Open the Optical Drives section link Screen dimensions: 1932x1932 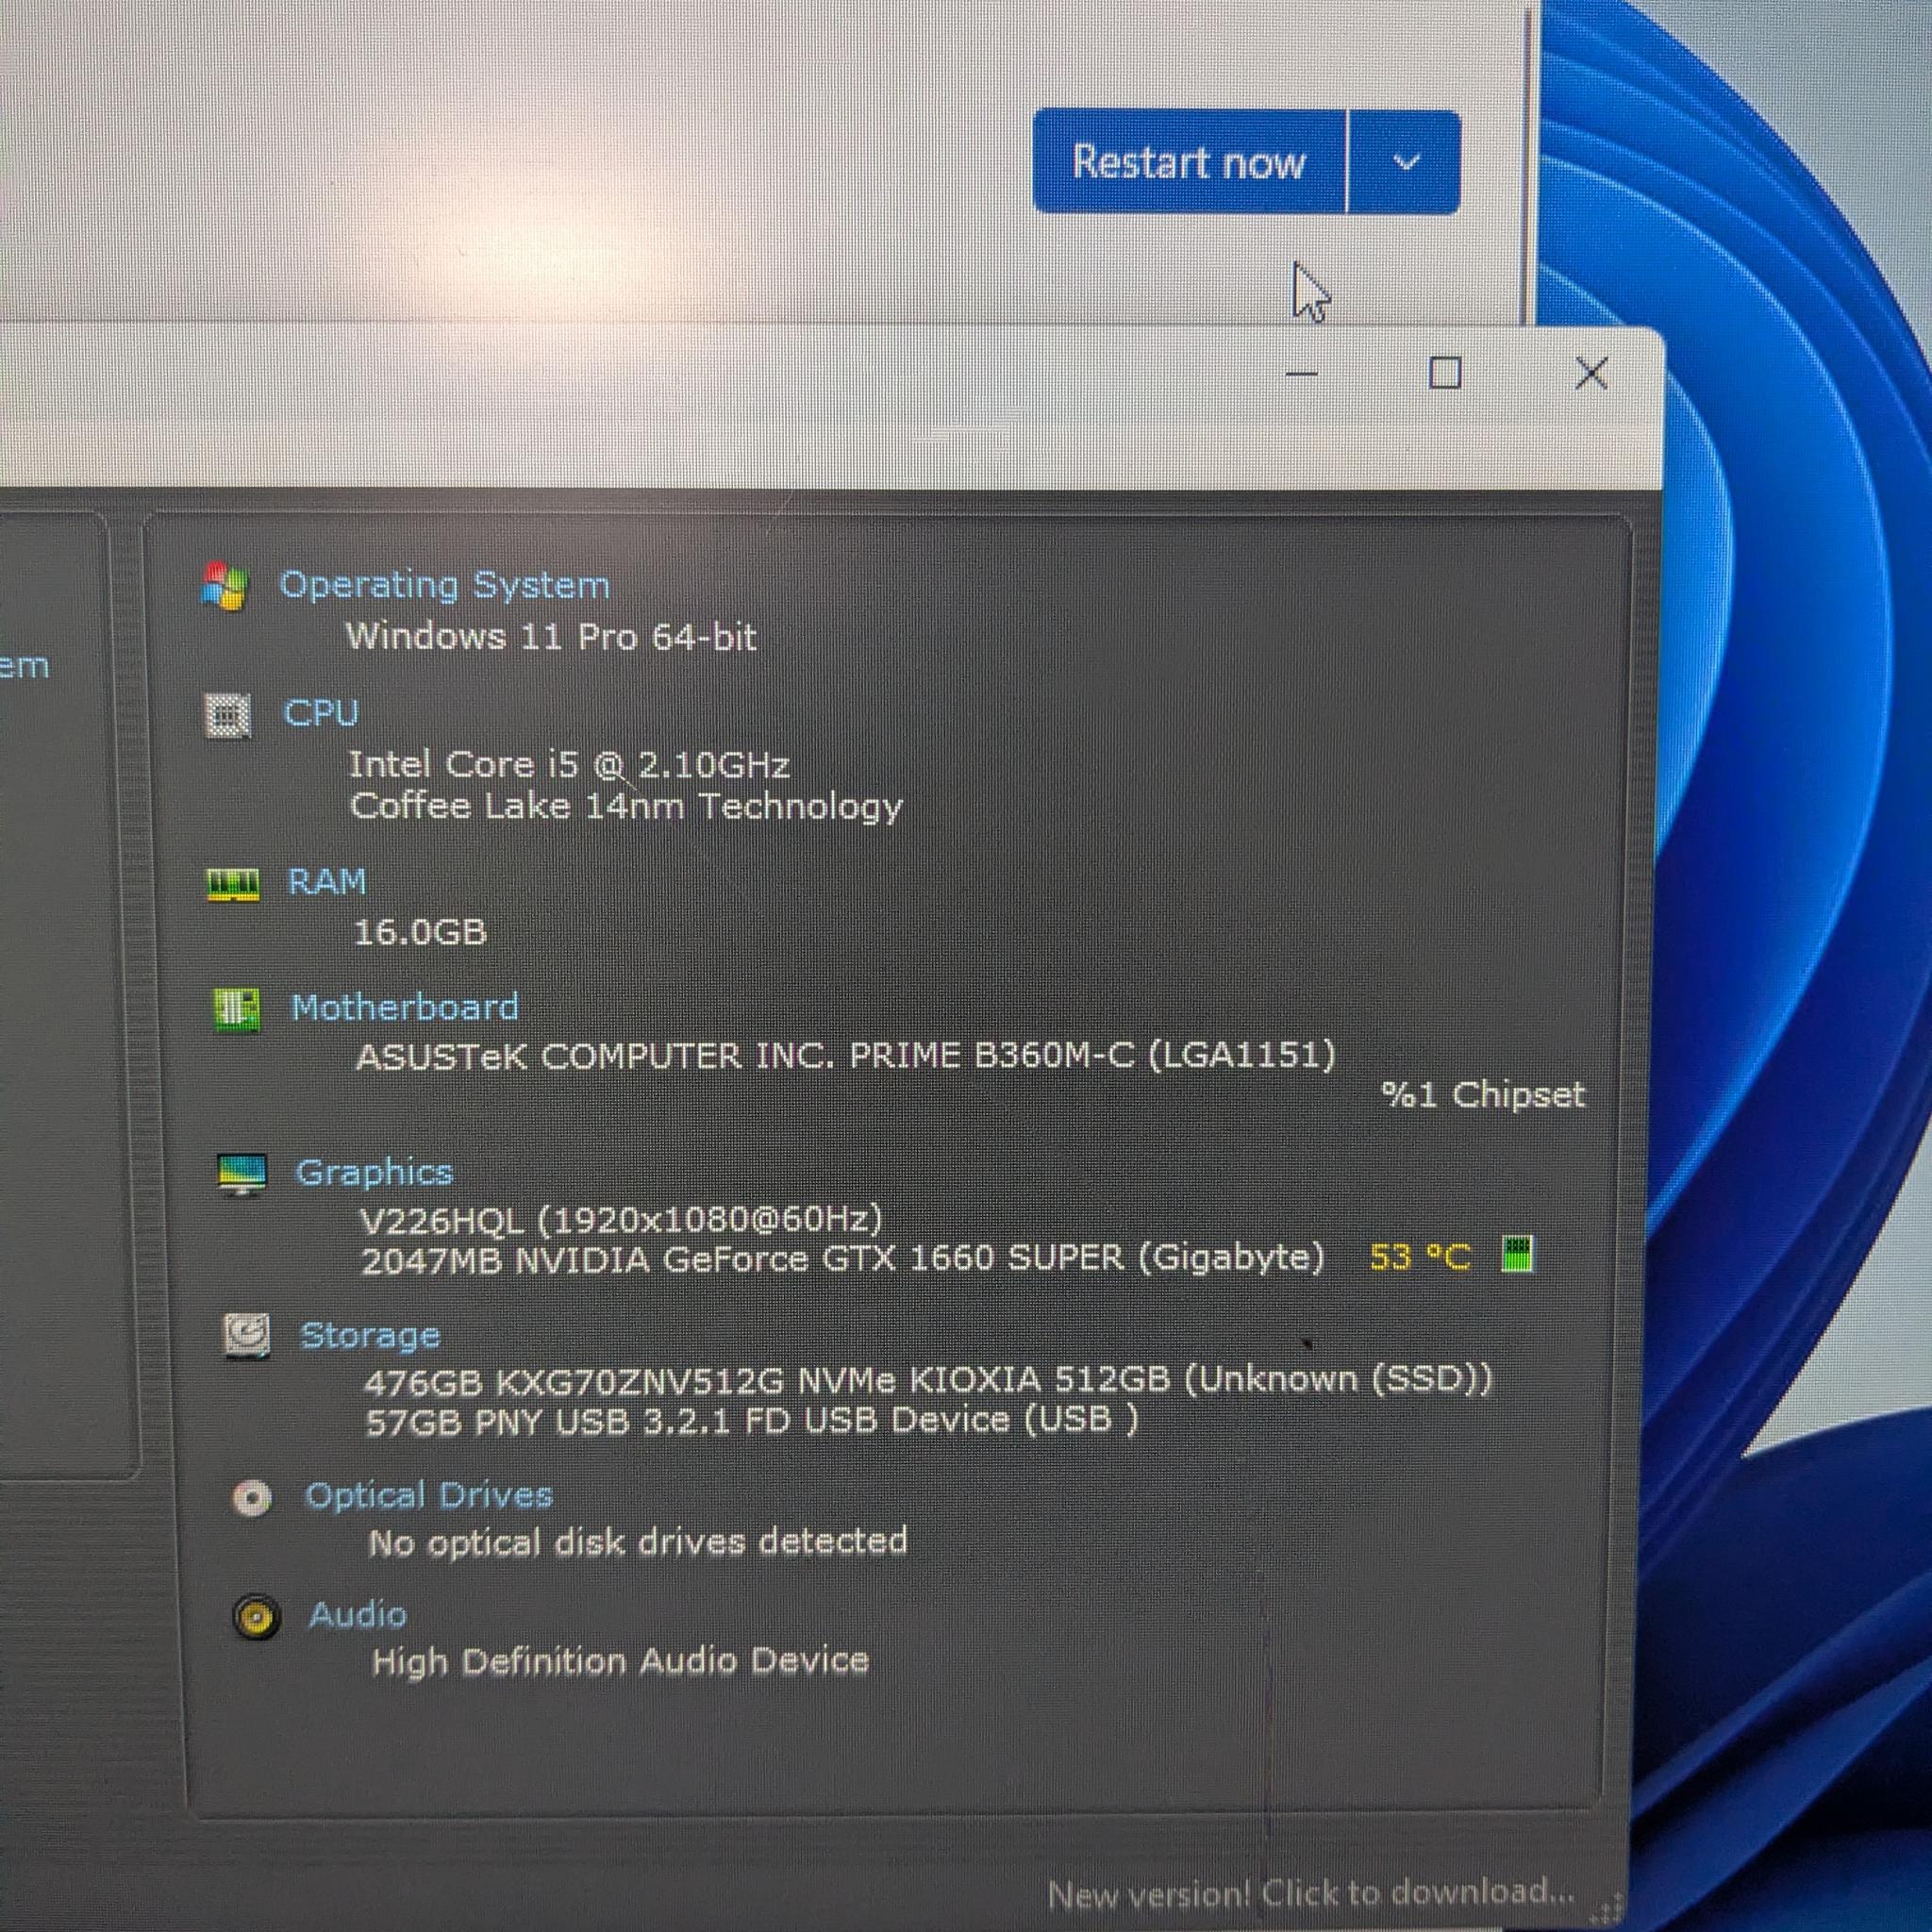(429, 1495)
